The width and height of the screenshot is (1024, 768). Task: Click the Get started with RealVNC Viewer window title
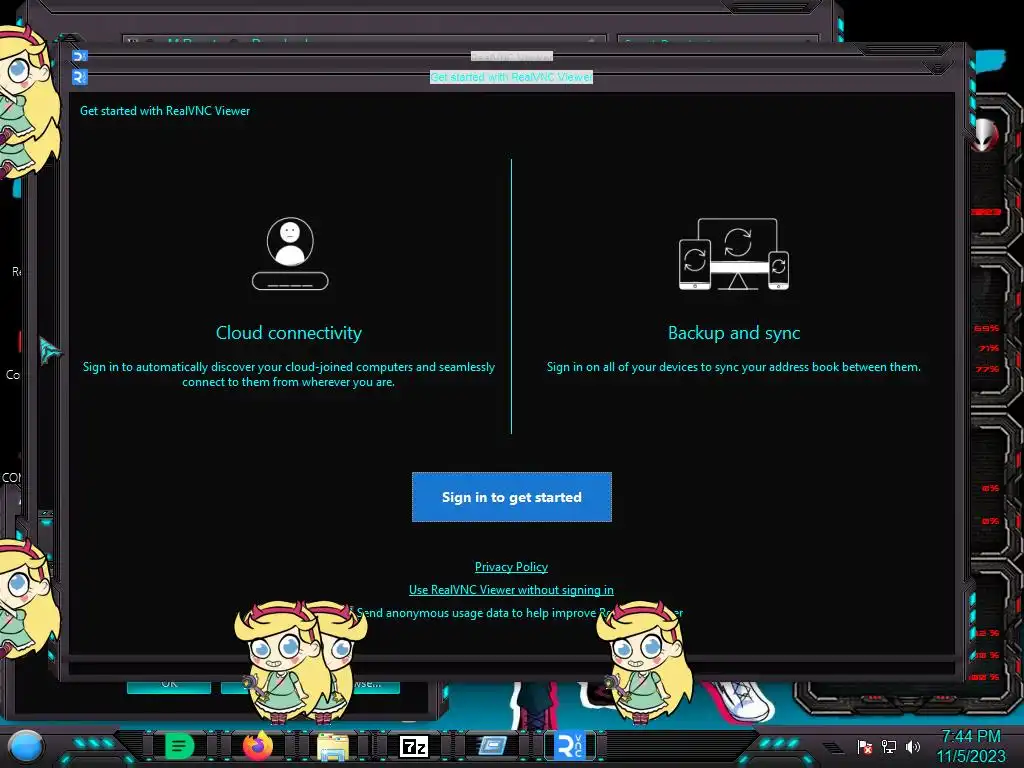pyautogui.click(x=511, y=77)
